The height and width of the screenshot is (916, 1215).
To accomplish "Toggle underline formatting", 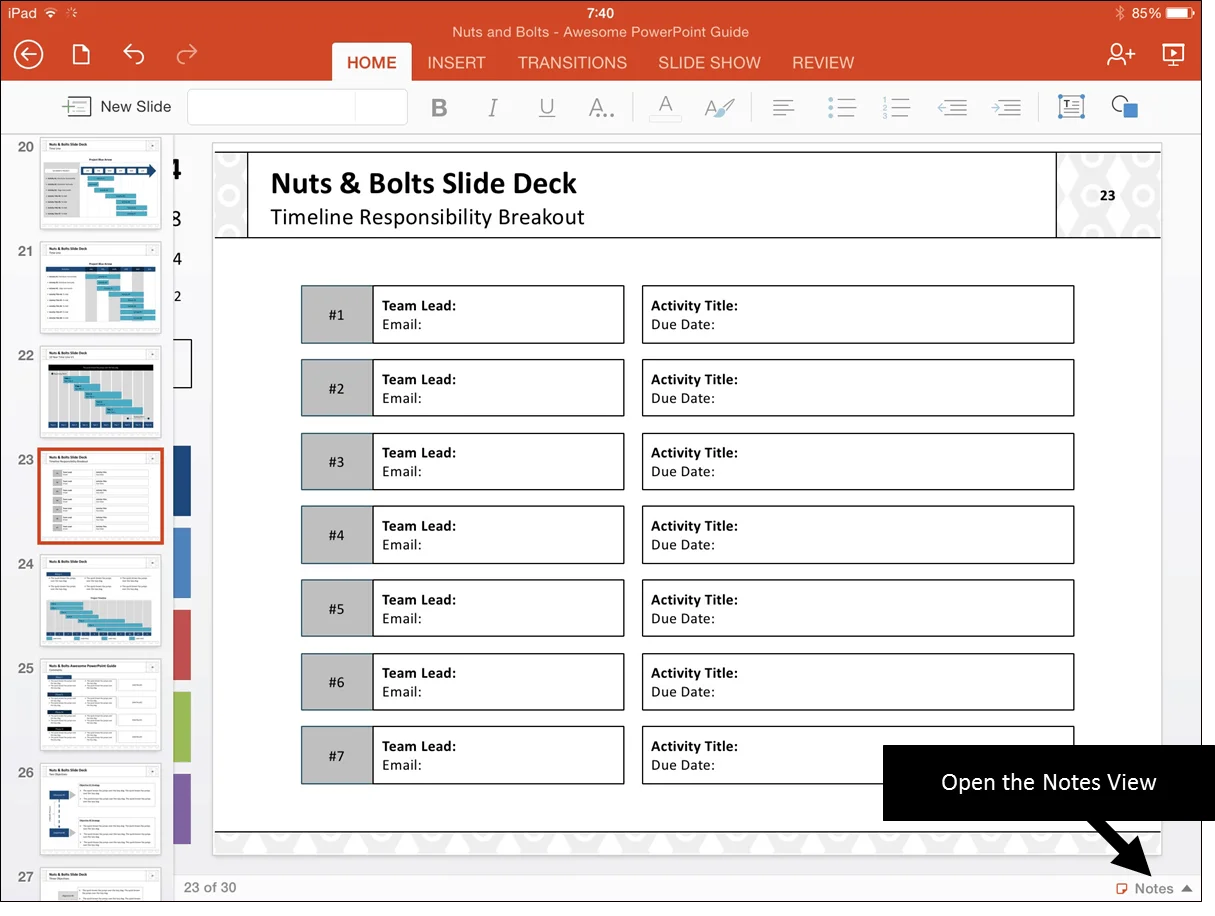I will [547, 107].
